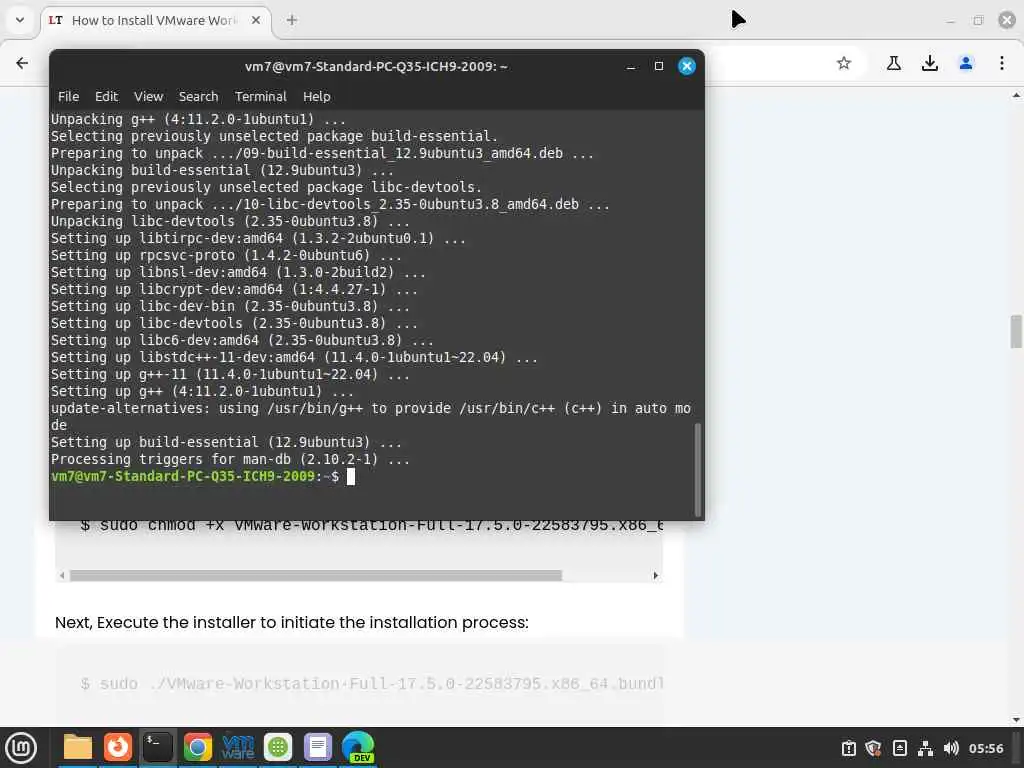Image resolution: width=1024 pixels, height=768 pixels.
Task: Open the browser downloads icon
Action: coord(929,63)
